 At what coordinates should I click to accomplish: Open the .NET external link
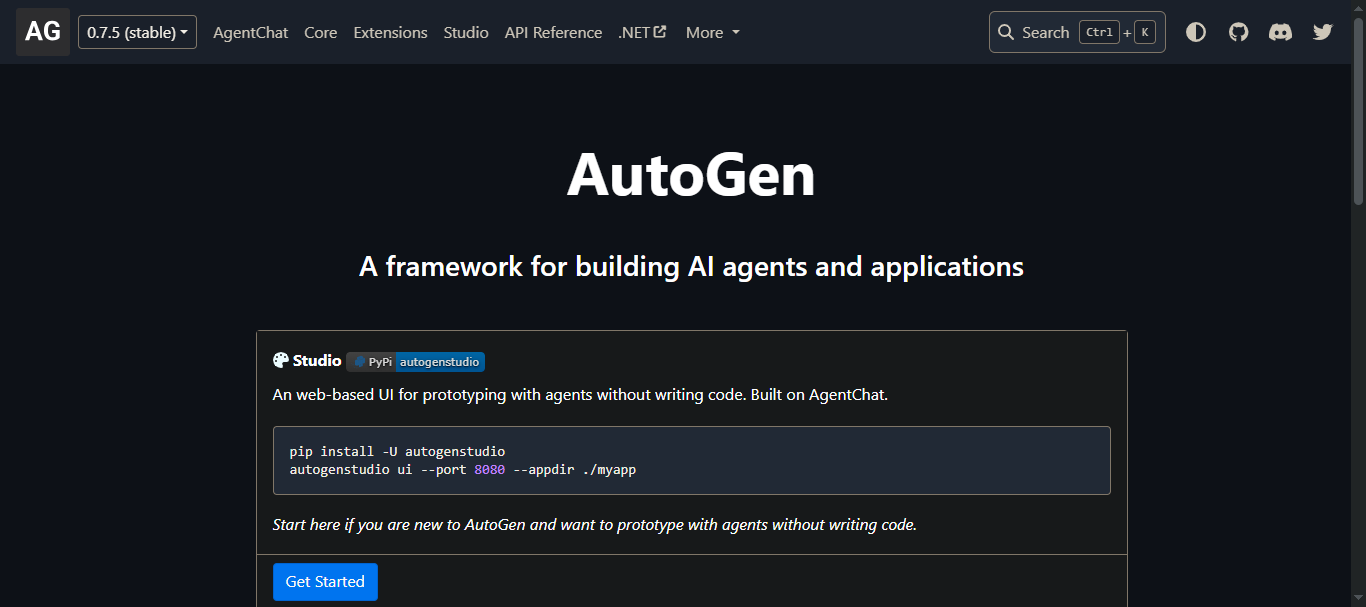tap(642, 32)
